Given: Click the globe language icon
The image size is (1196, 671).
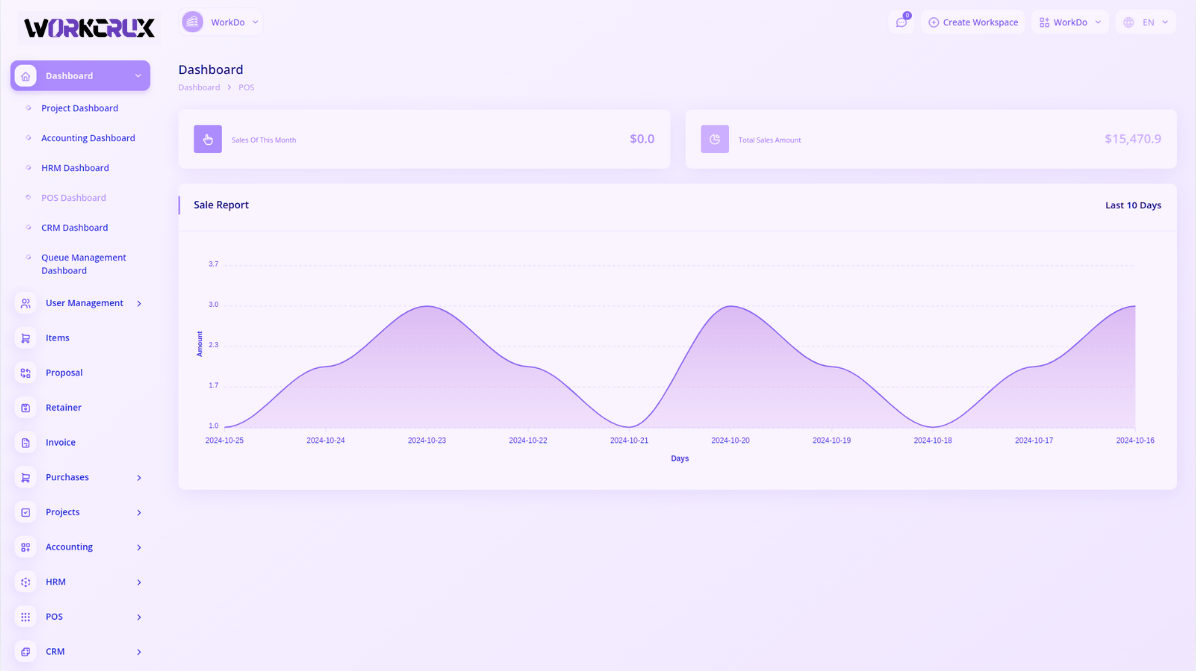Looking at the screenshot, I should tap(1129, 22).
